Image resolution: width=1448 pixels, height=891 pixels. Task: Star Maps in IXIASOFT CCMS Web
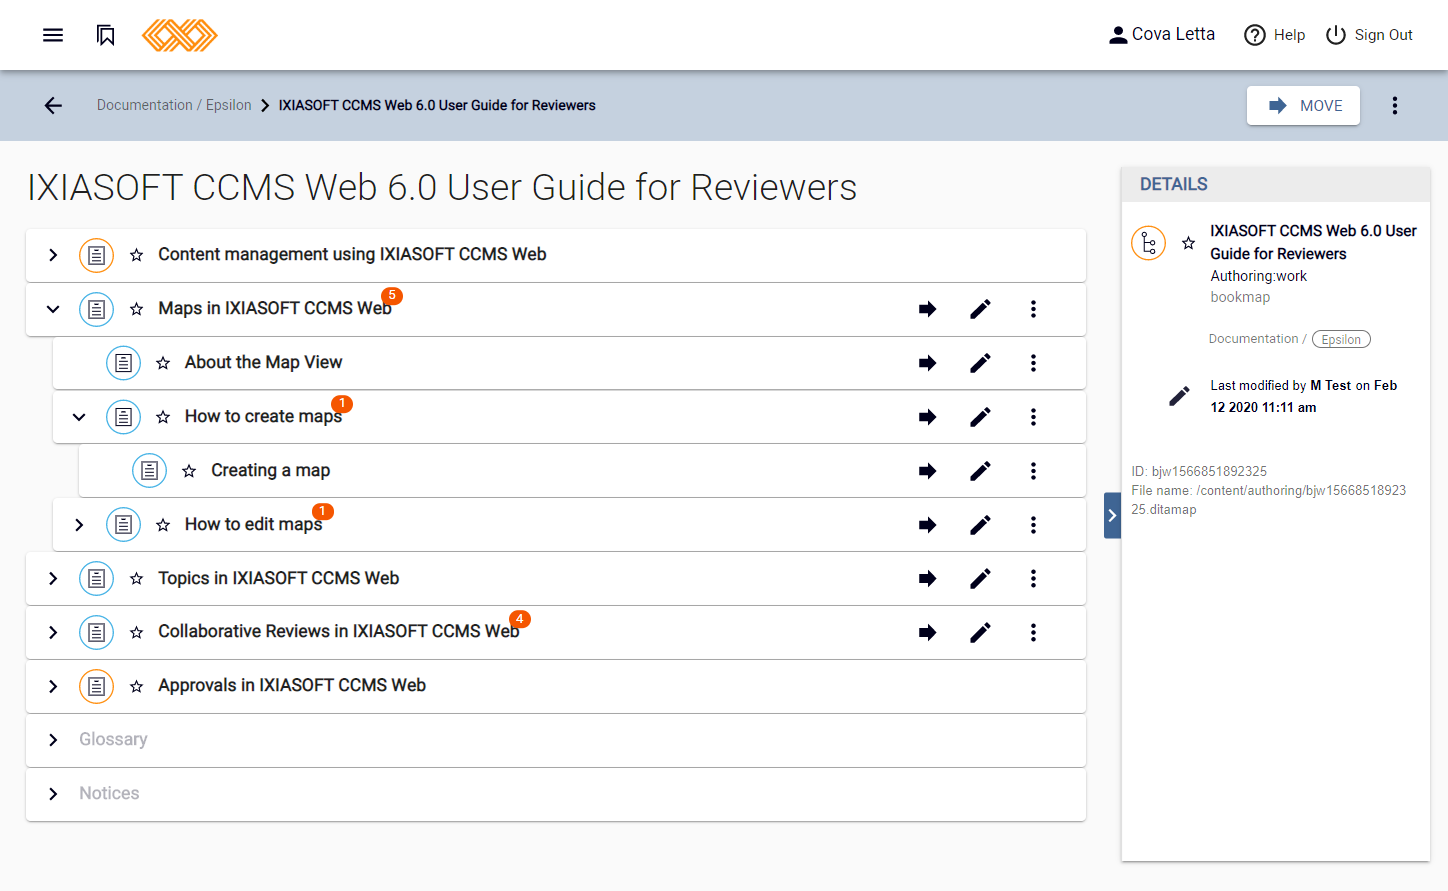(x=136, y=309)
